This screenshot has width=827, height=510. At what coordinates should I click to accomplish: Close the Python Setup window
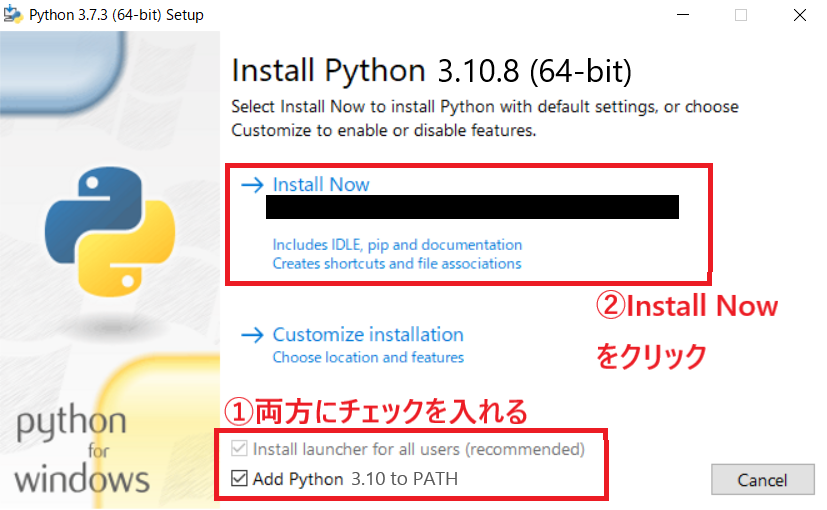coord(800,15)
